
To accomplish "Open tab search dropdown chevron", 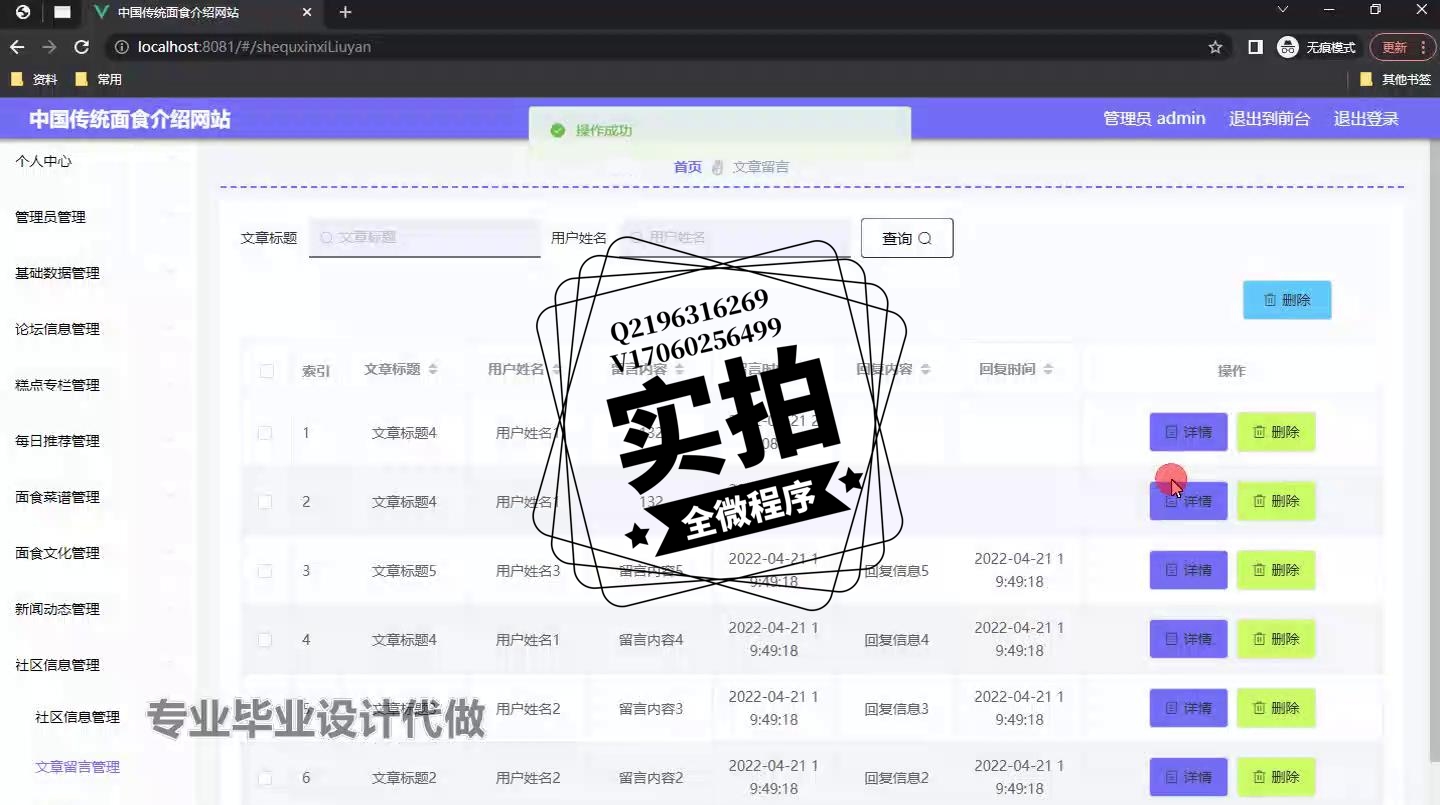I will (x=1283, y=10).
